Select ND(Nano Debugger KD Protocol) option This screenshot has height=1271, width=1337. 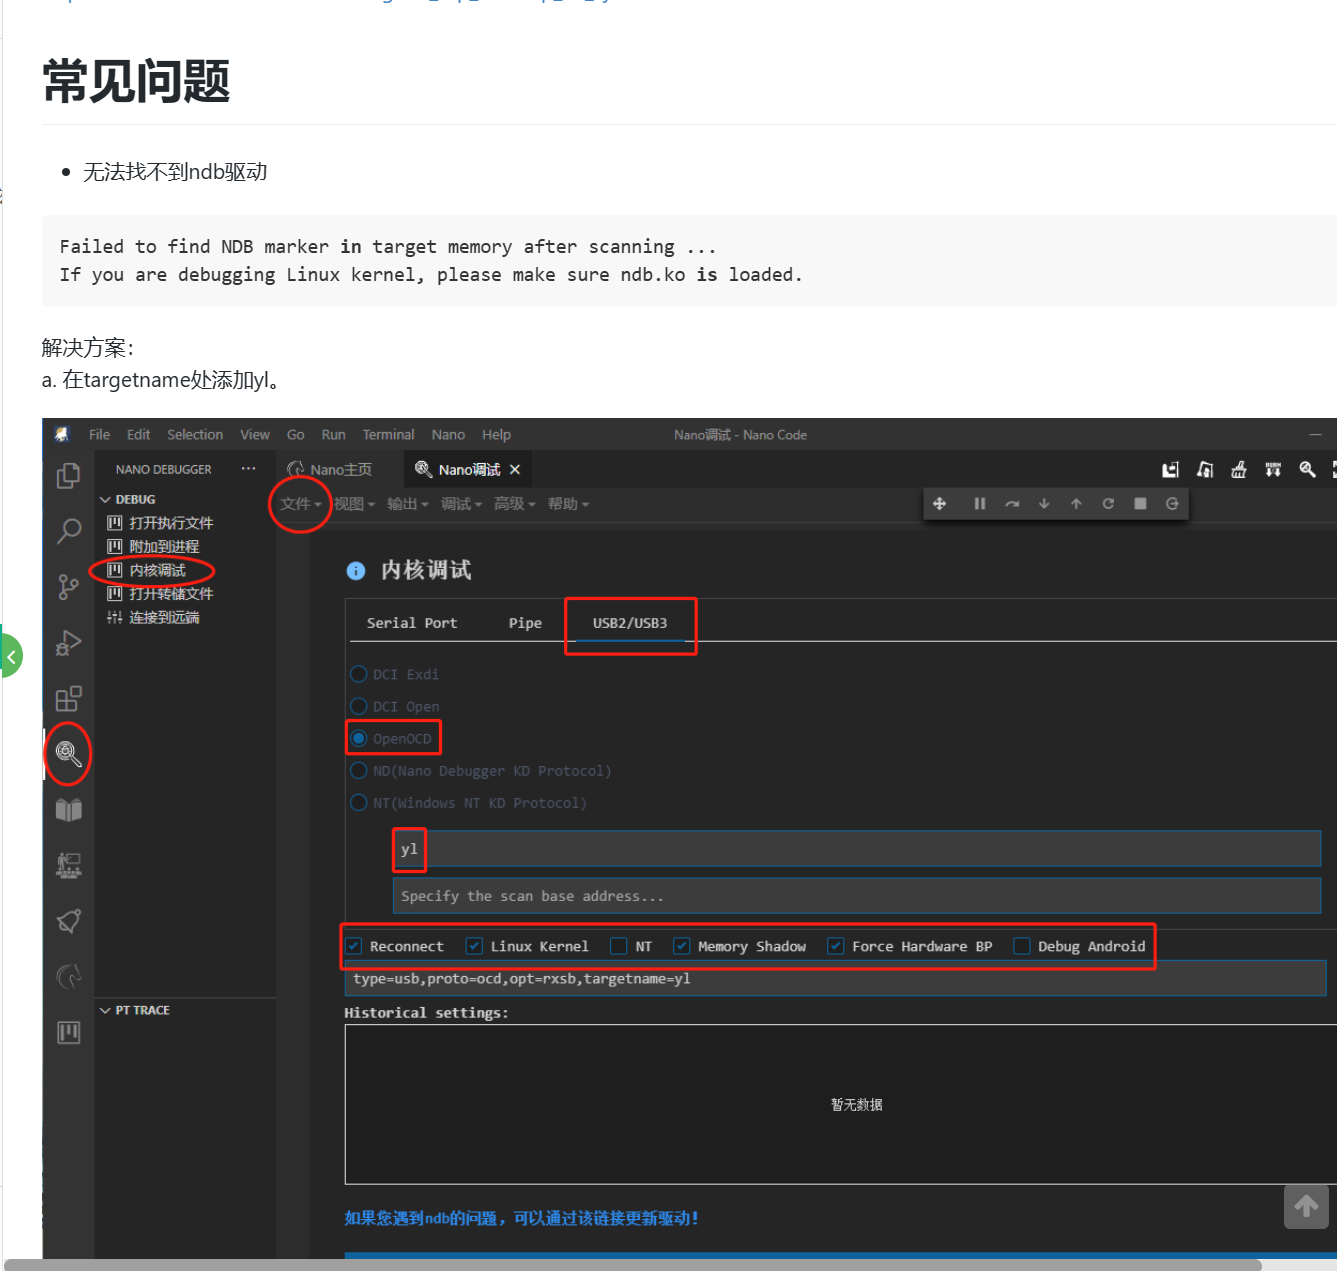[x=359, y=770]
